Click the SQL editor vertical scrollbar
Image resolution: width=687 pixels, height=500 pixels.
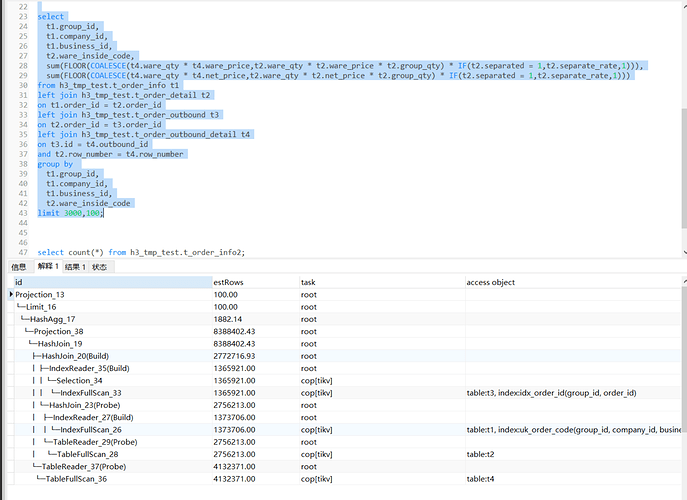tap(684, 168)
